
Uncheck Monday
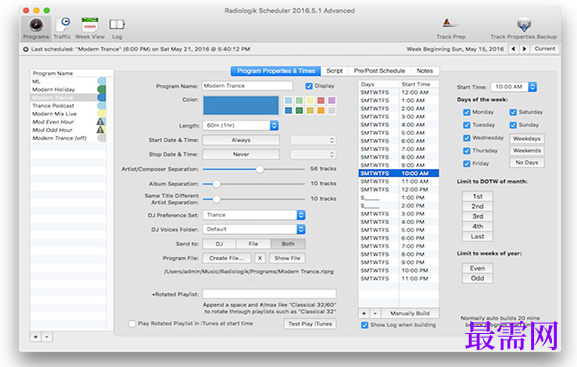coord(467,112)
